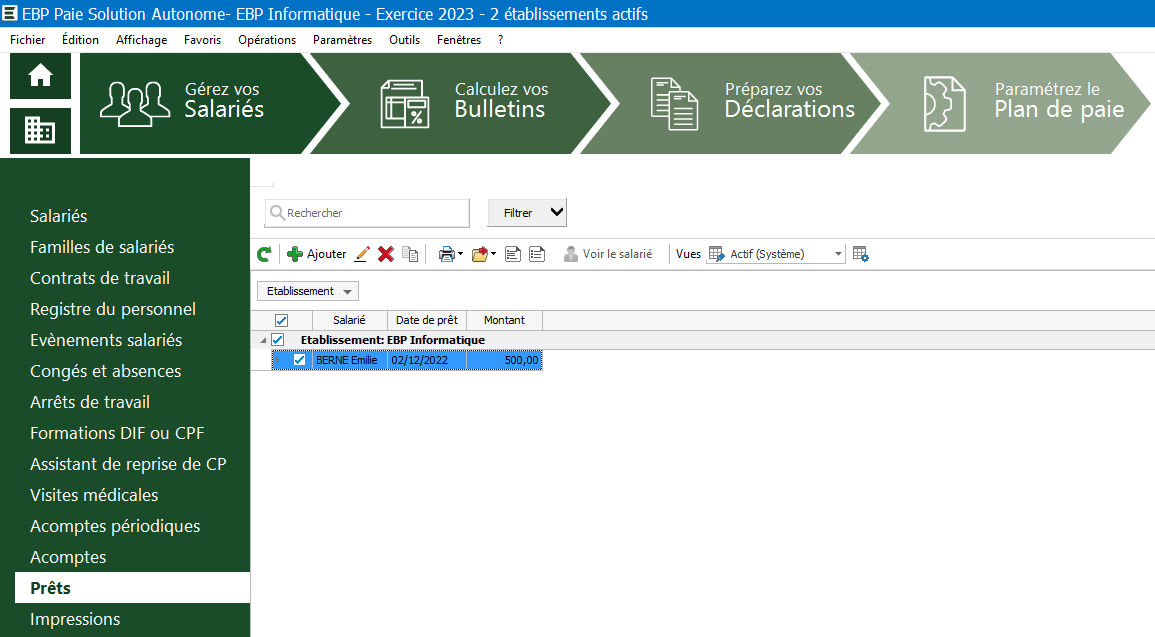Click in the Rechercher search field
The image size is (1155, 637).
tap(367, 213)
